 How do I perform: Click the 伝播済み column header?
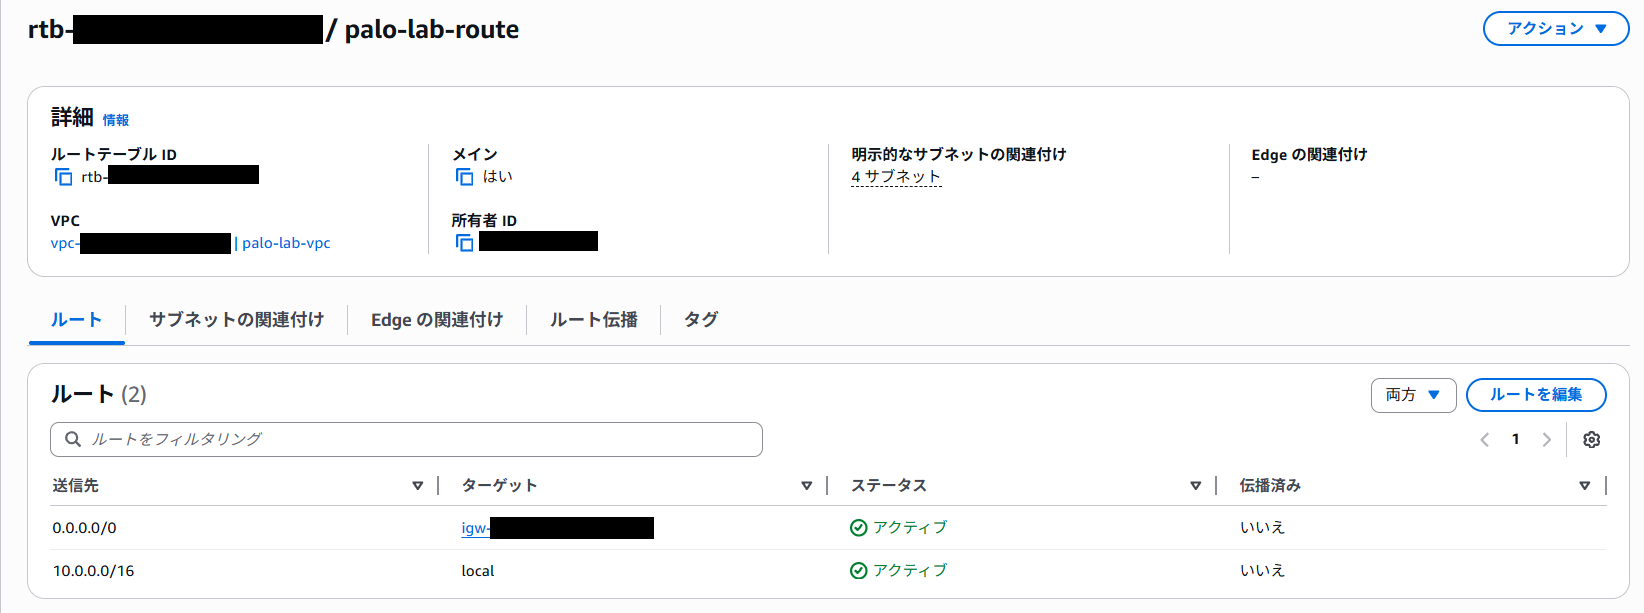pyautogui.click(x=1270, y=486)
